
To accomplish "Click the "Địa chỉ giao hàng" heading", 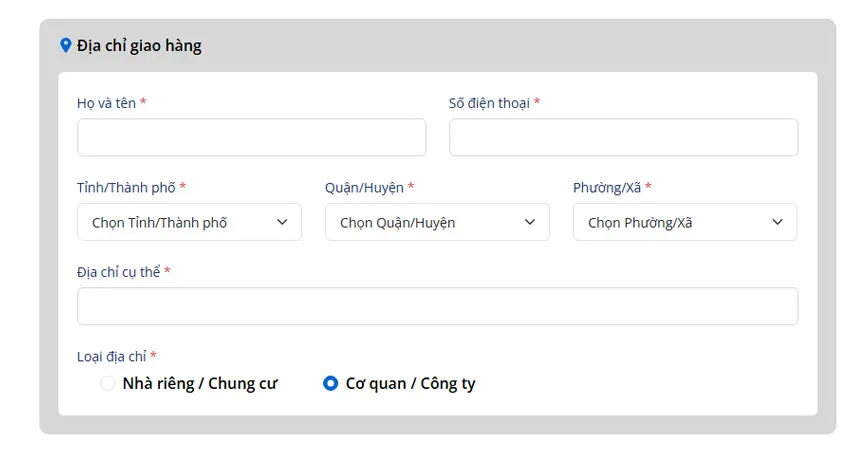I will tap(139, 46).
